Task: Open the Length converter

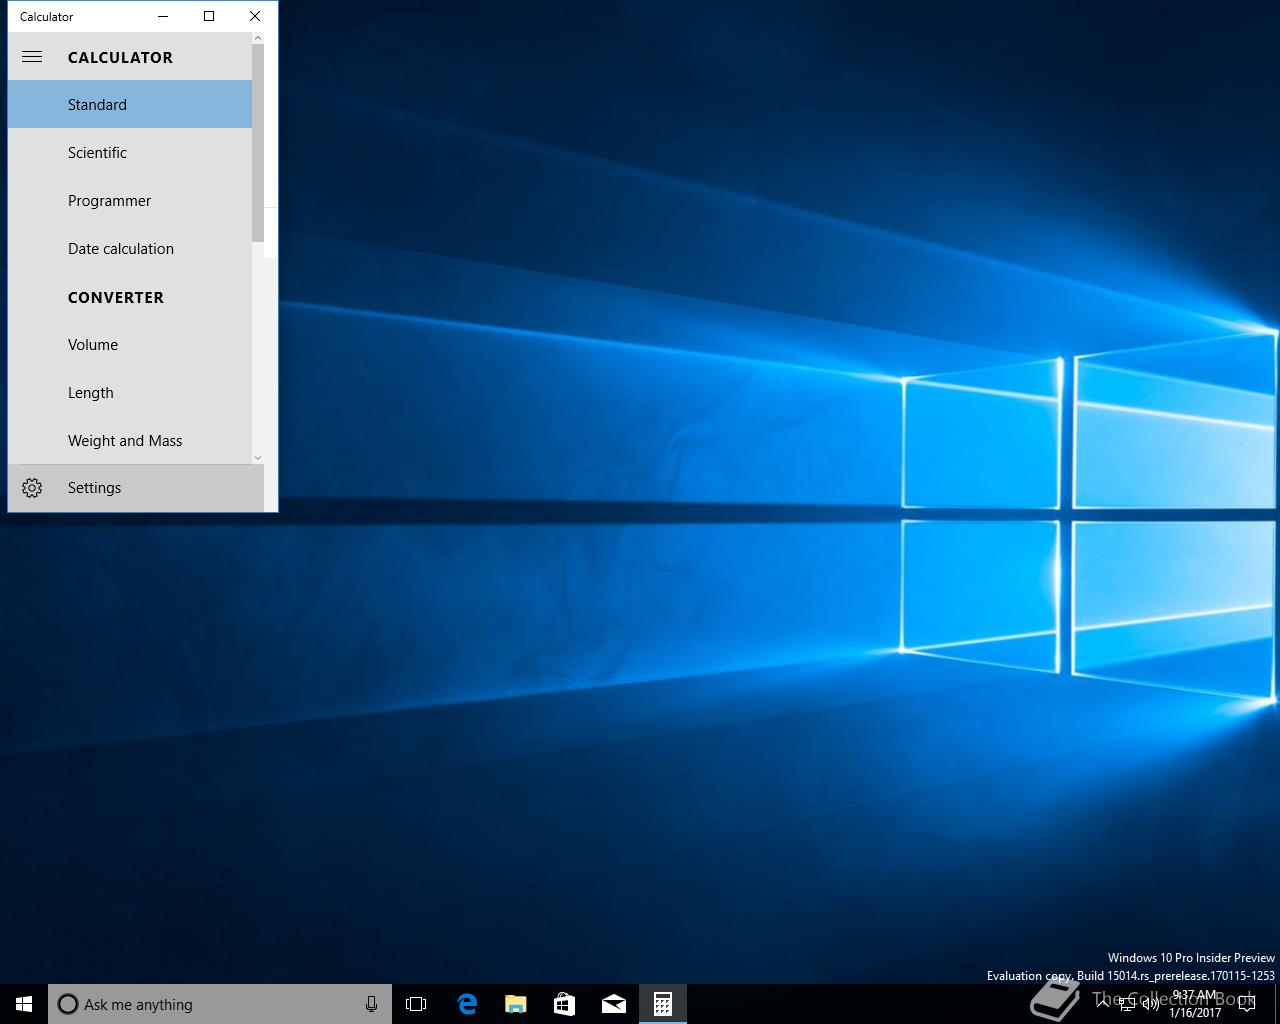Action: 90,393
